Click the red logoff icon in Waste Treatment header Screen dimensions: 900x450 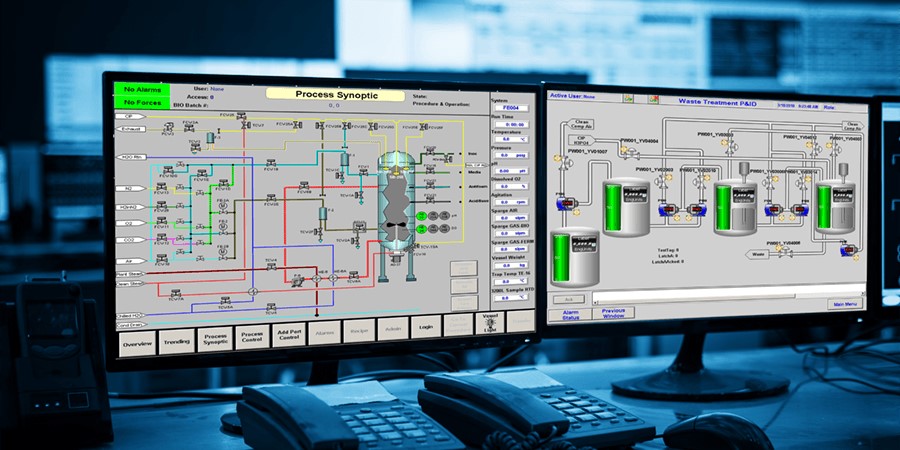[653, 99]
